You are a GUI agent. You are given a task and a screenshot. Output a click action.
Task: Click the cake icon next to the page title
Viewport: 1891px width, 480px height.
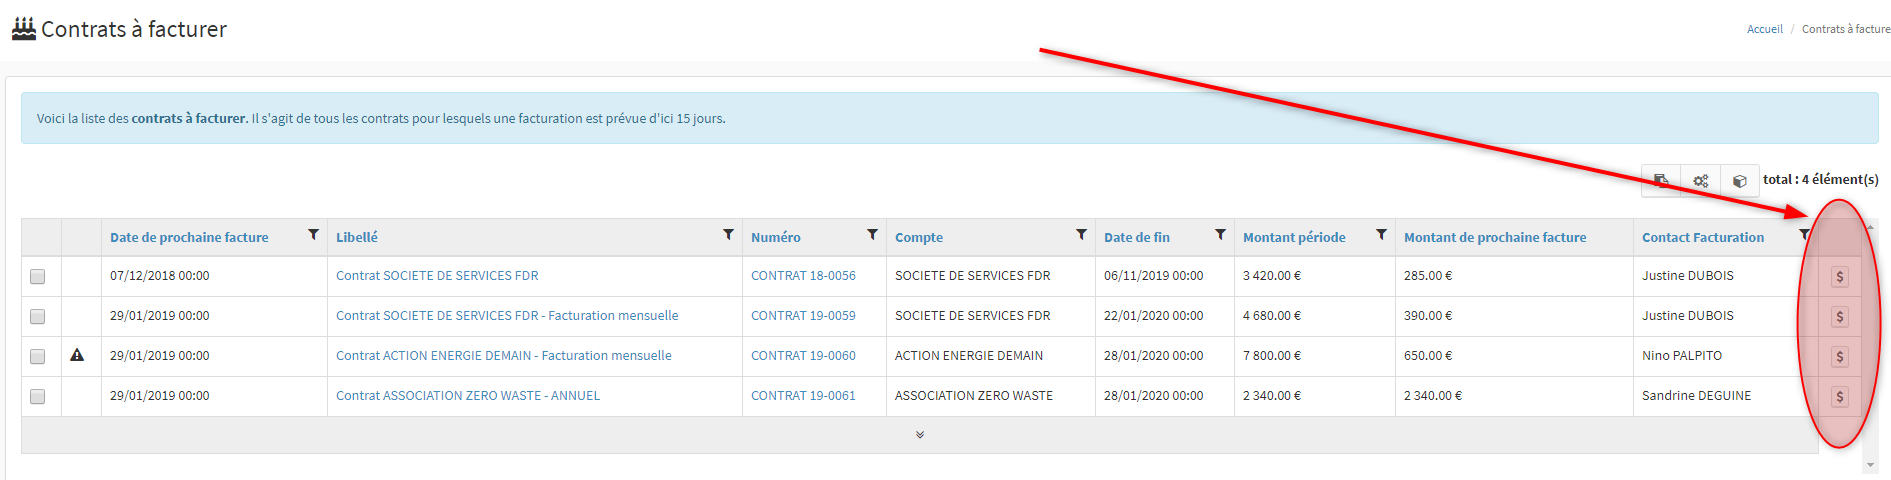(24, 29)
